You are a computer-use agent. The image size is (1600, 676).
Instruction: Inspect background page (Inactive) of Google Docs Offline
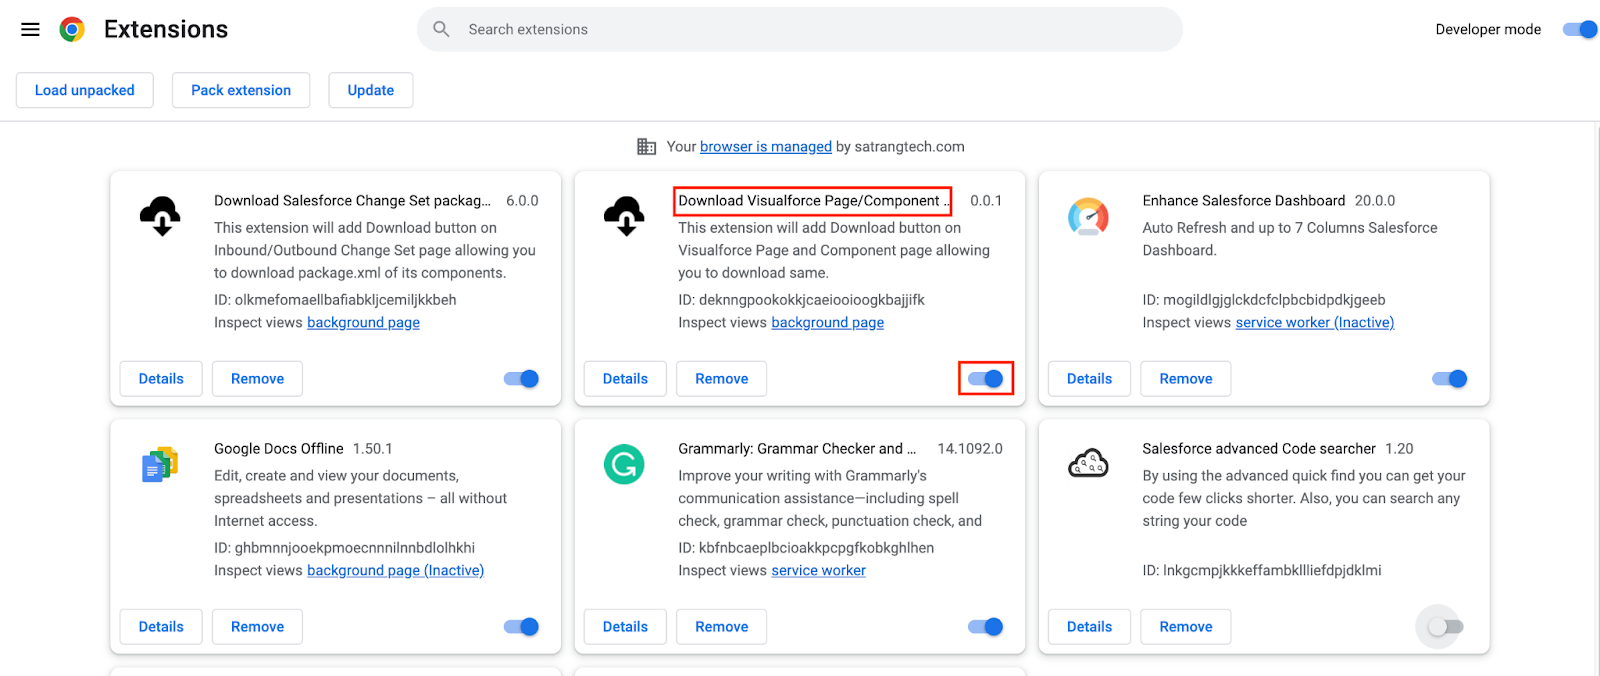coord(395,570)
